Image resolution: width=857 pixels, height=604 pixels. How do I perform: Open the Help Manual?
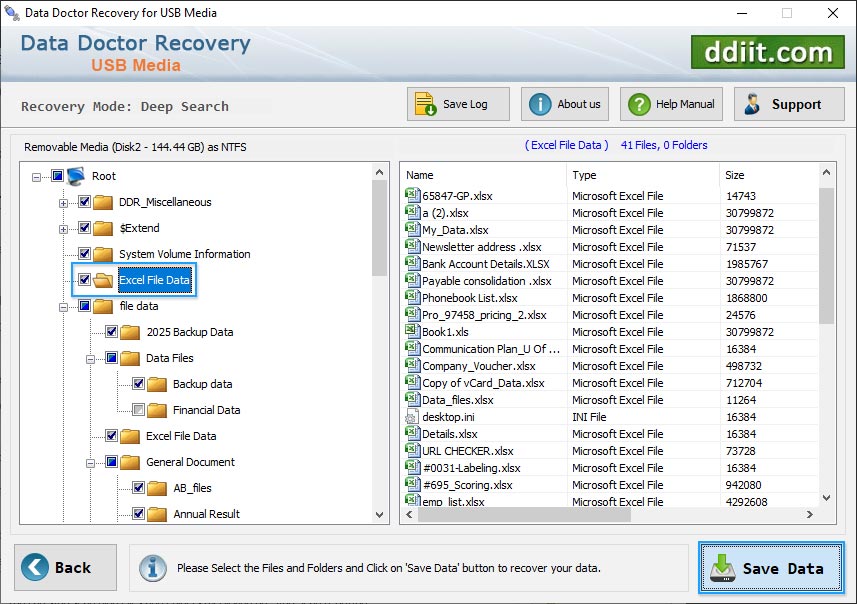click(671, 104)
